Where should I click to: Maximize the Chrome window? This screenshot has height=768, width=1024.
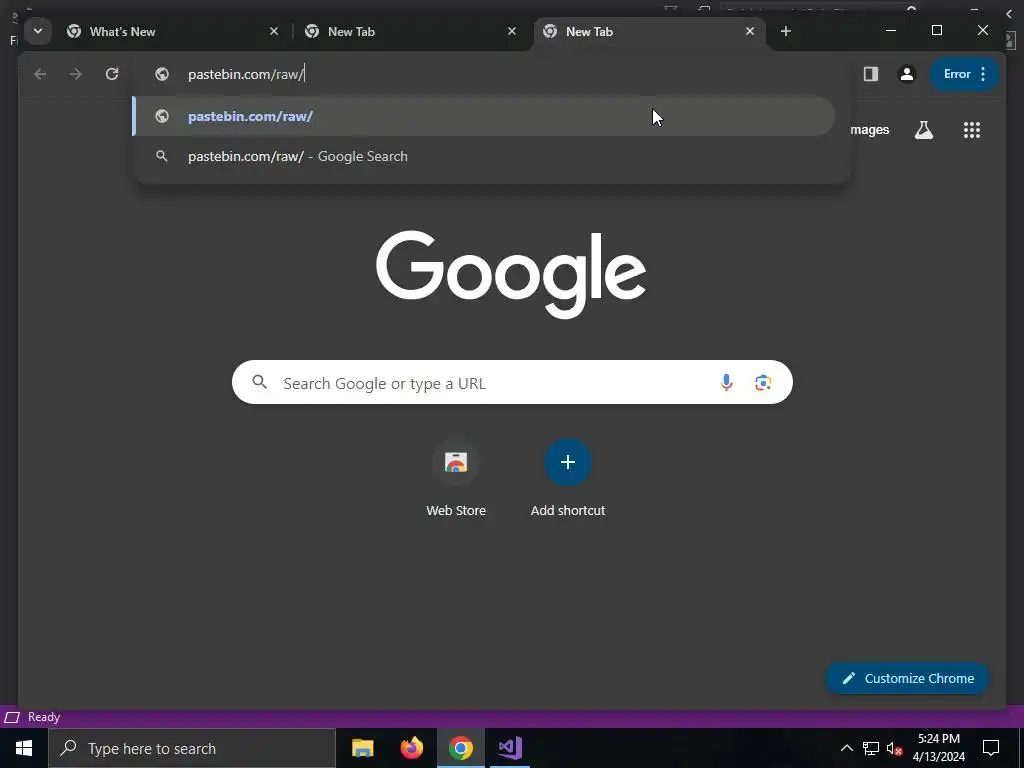point(936,31)
